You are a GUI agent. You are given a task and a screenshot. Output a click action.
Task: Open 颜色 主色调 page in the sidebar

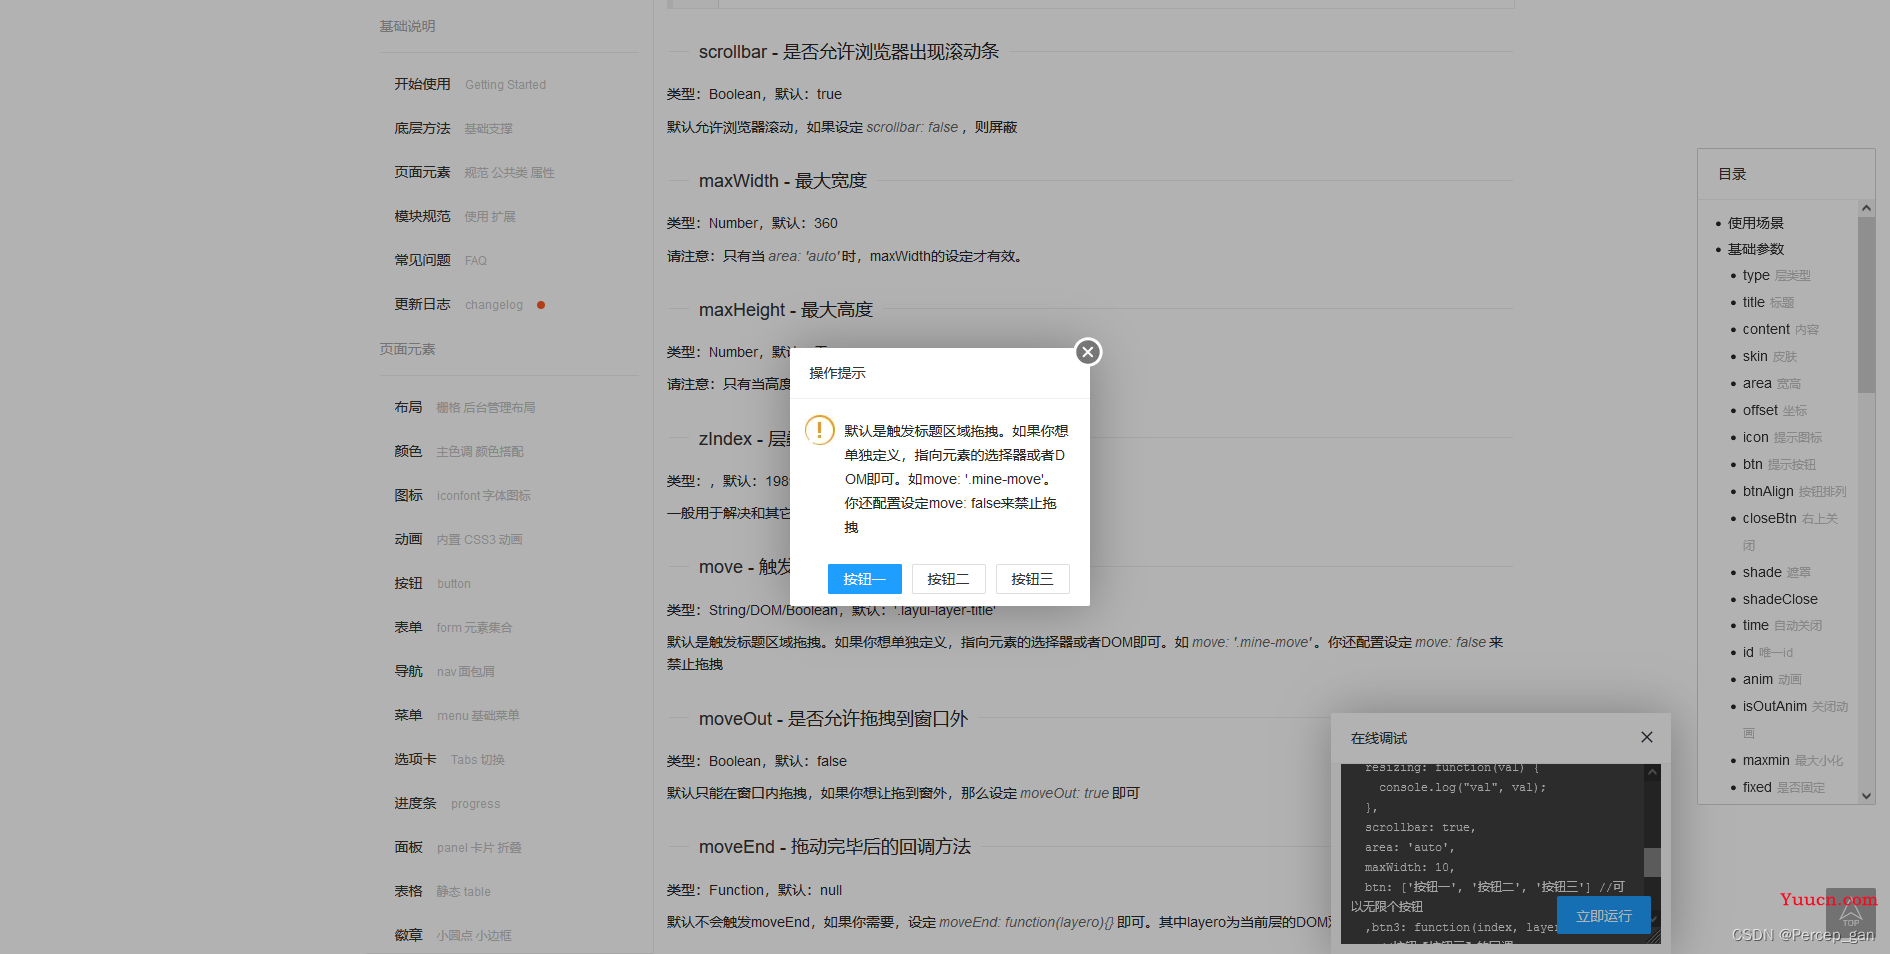(459, 451)
